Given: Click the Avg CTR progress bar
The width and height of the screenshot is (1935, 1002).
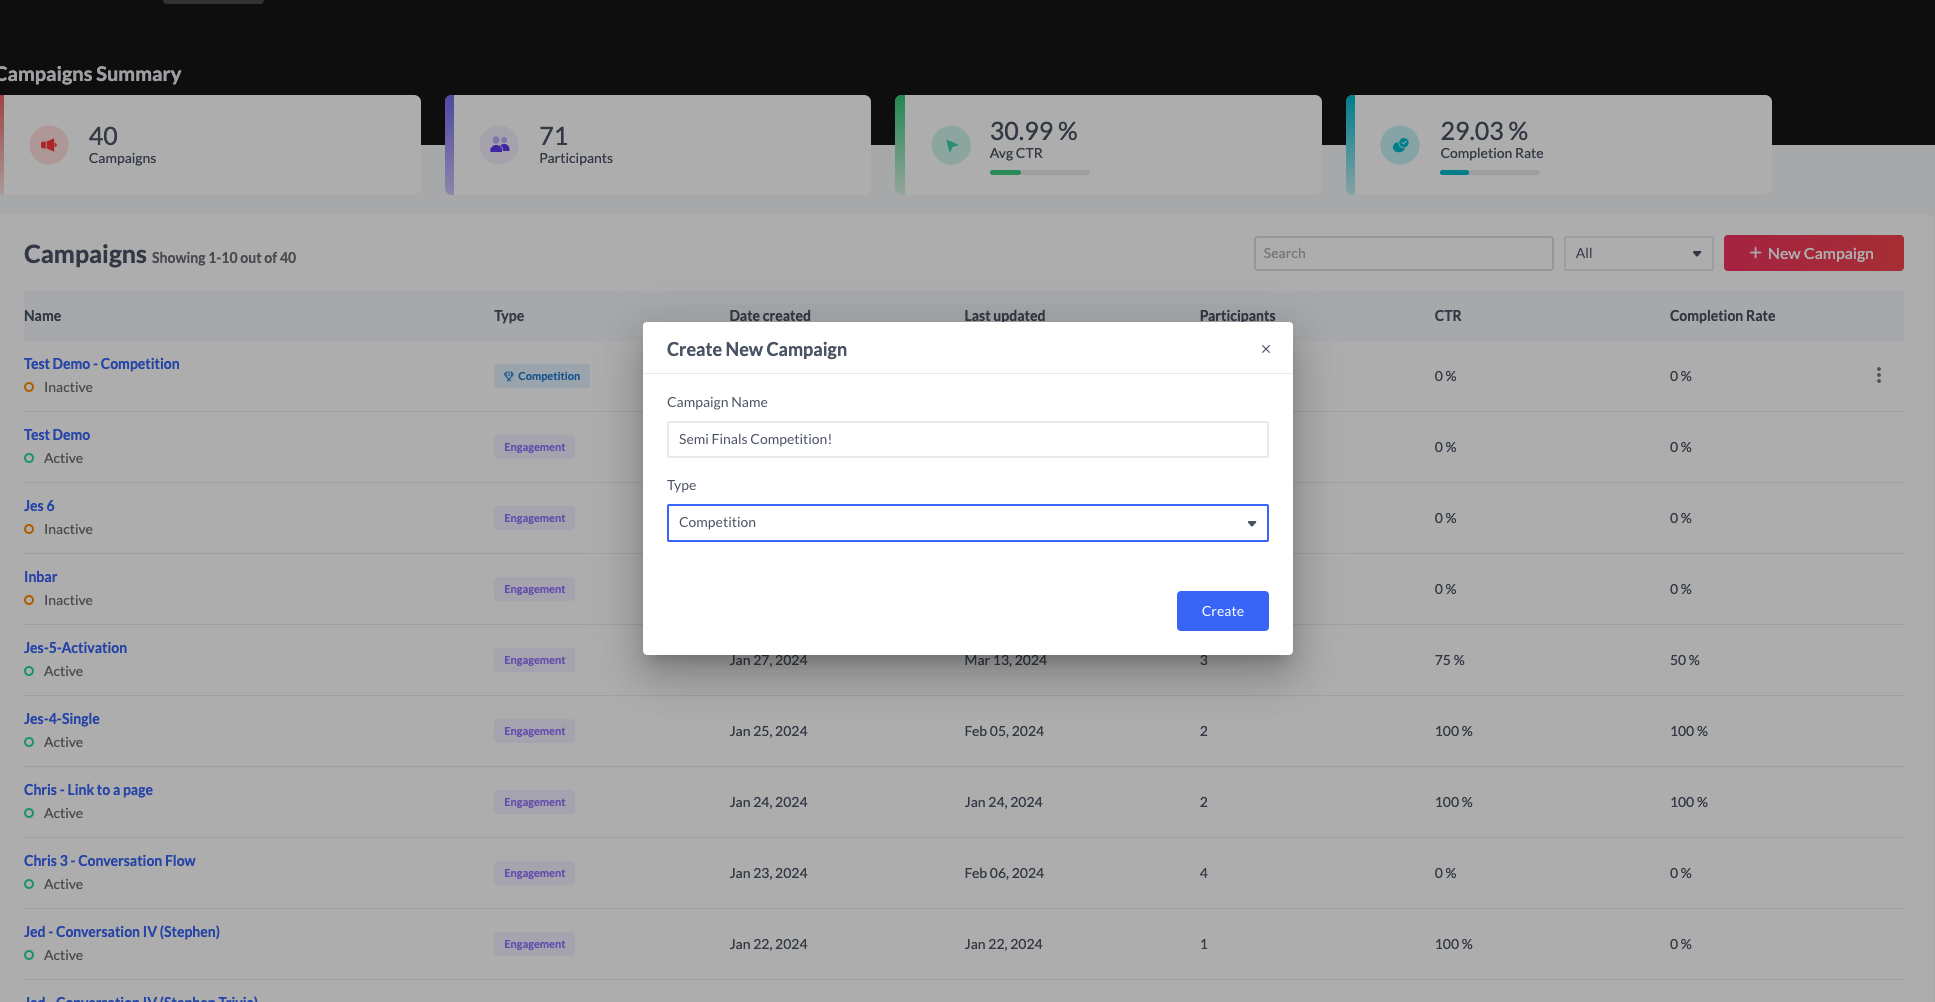Looking at the screenshot, I should pyautogui.click(x=1039, y=172).
